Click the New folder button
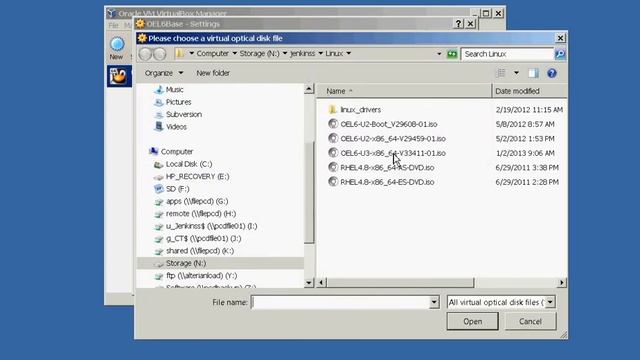 click(213, 73)
